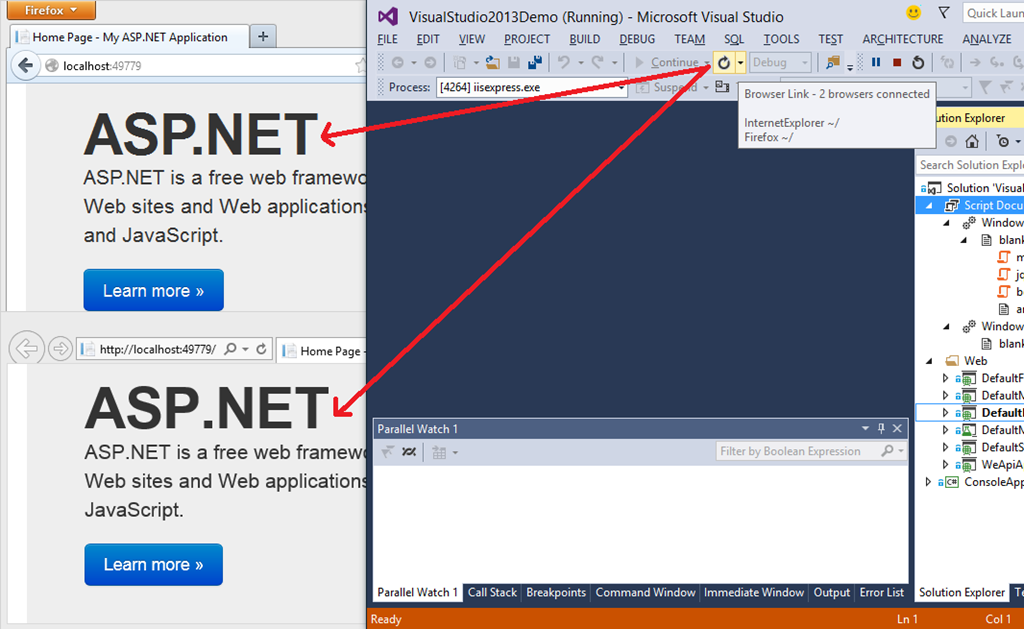Click the Stop Debugging icon
1024x629 pixels.
pos(897,62)
